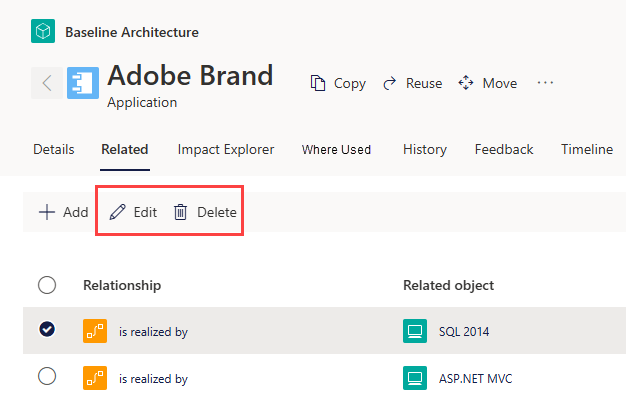626x395 pixels.
Task: Click the orange relationship icon in SQL 2014 row
Action: tap(95, 331)
